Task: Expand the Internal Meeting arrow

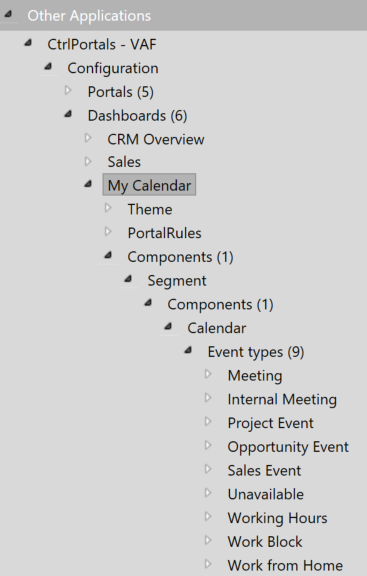Action: click(x=208, y=398)
